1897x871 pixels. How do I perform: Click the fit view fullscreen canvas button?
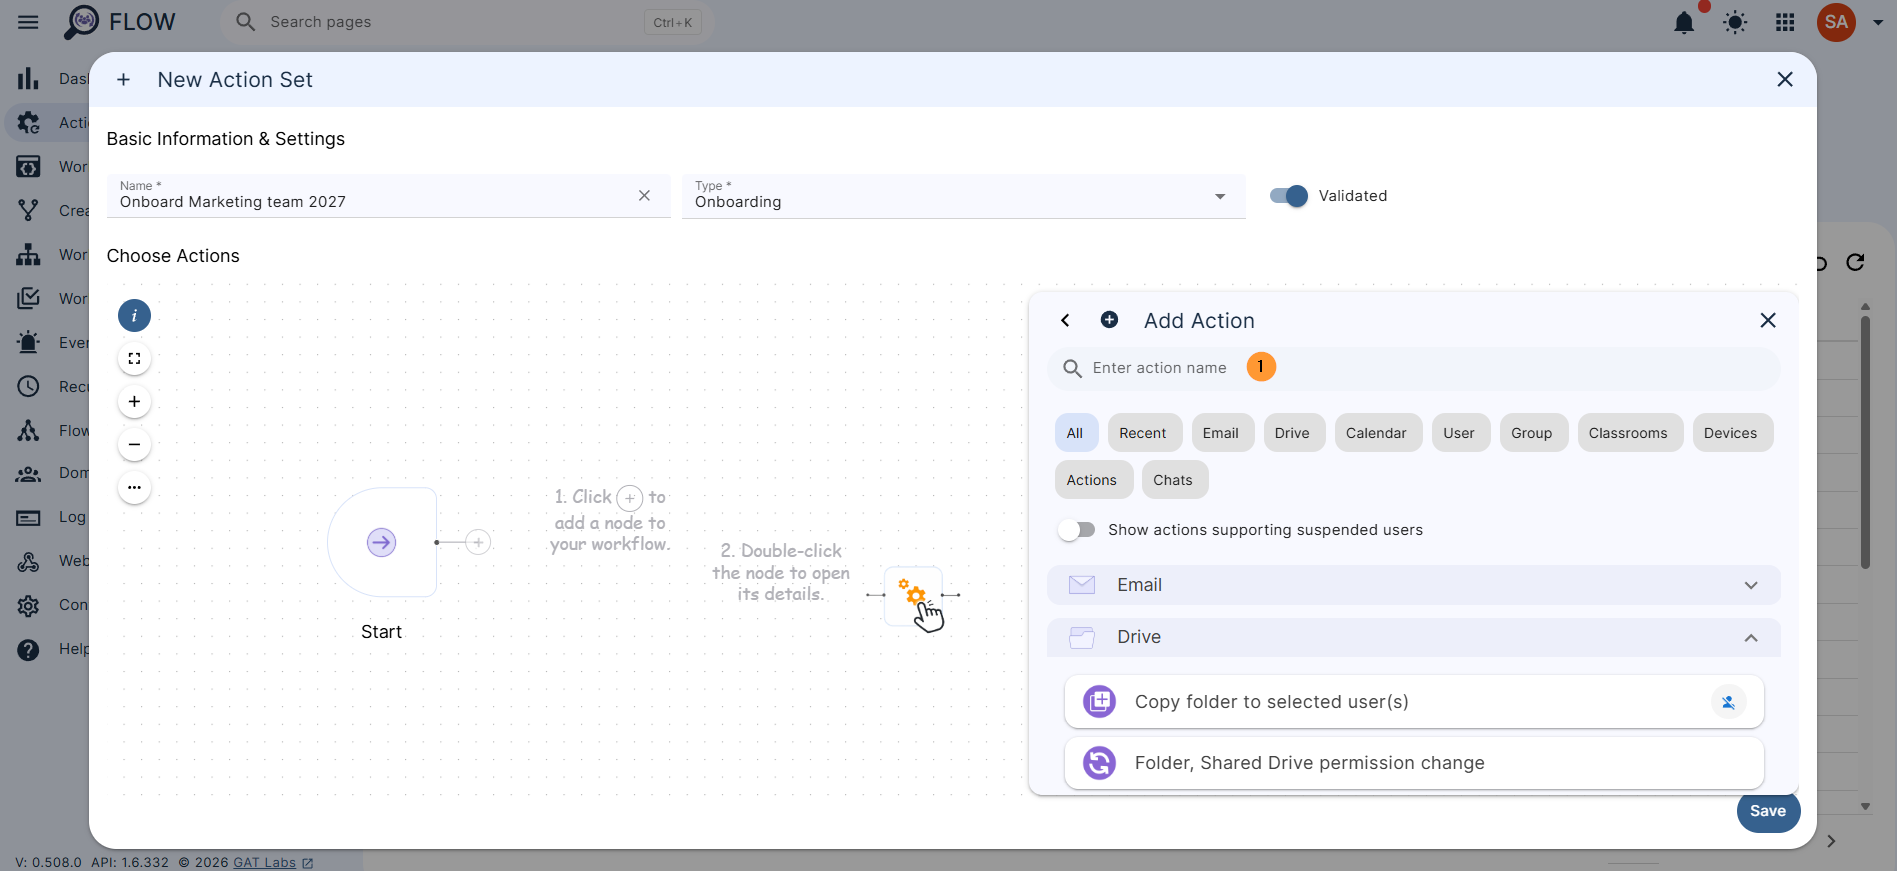134,359
